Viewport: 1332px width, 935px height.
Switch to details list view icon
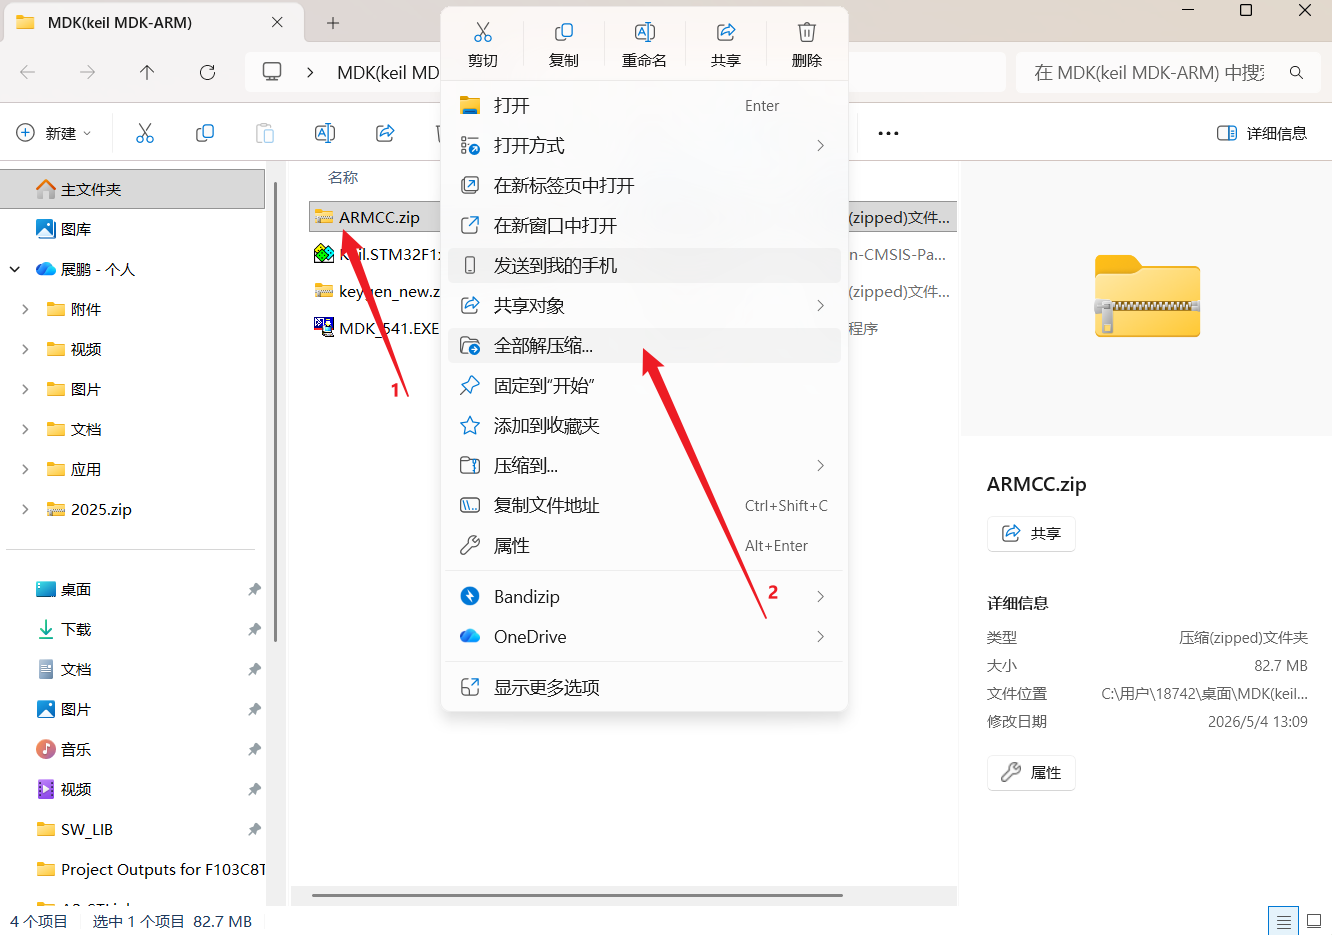click(x=1284, y=921)
